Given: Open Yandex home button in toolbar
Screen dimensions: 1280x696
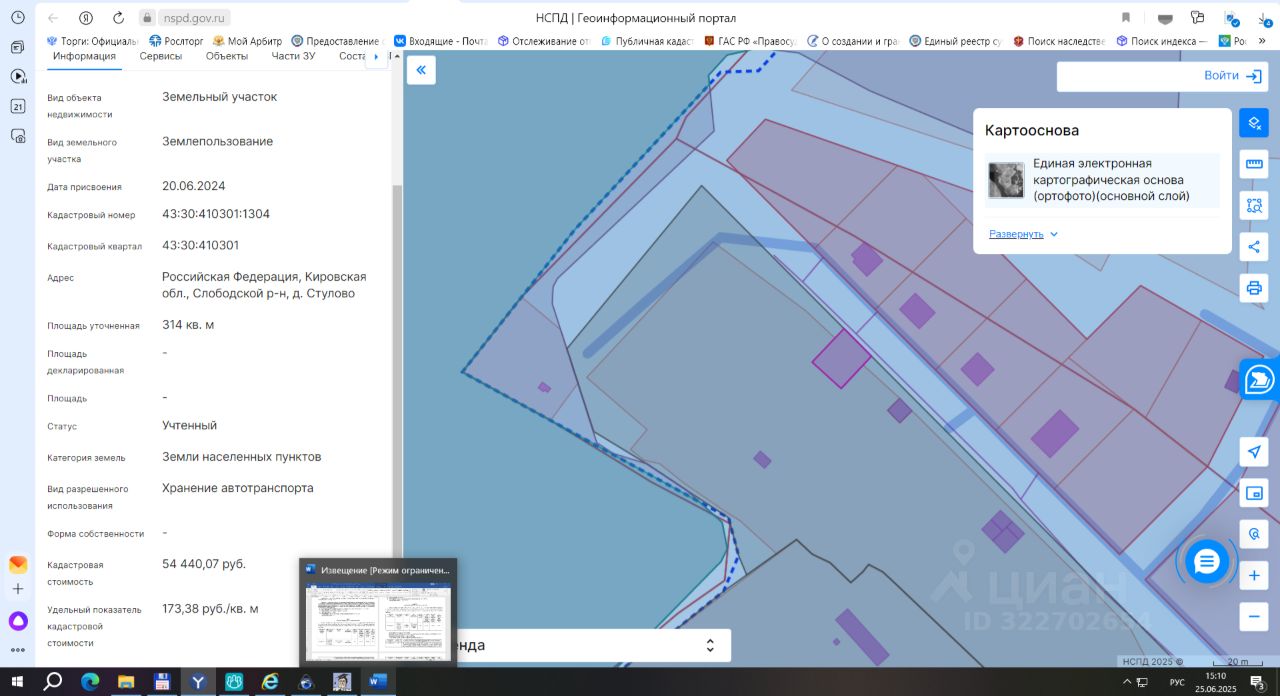Looking at the screenshot, I should (87, 18).
